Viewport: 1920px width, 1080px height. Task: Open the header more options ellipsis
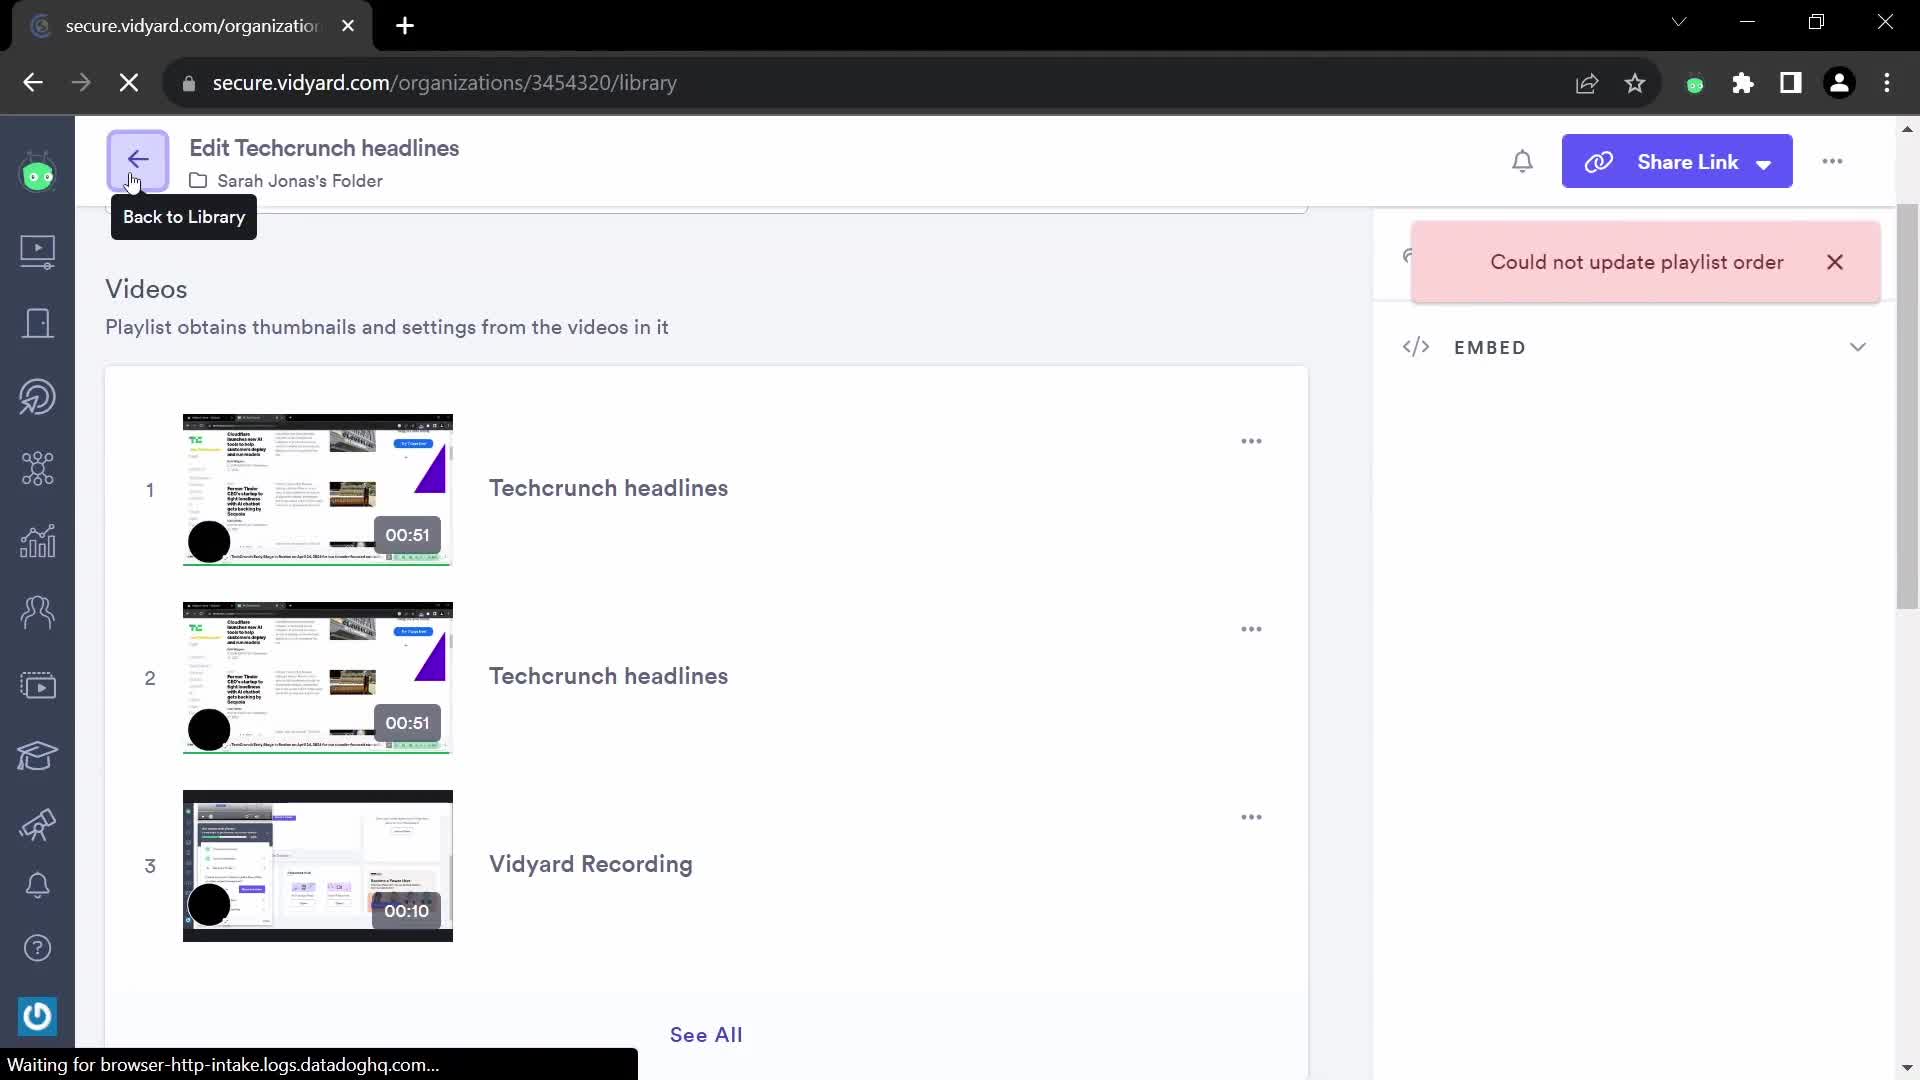click(x=1832, y=161)
